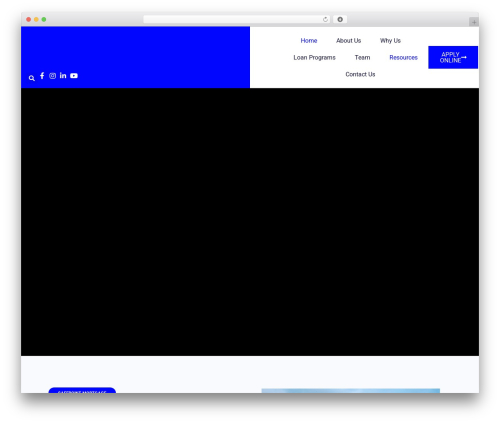Navigate to the Team page

(362, 58)
